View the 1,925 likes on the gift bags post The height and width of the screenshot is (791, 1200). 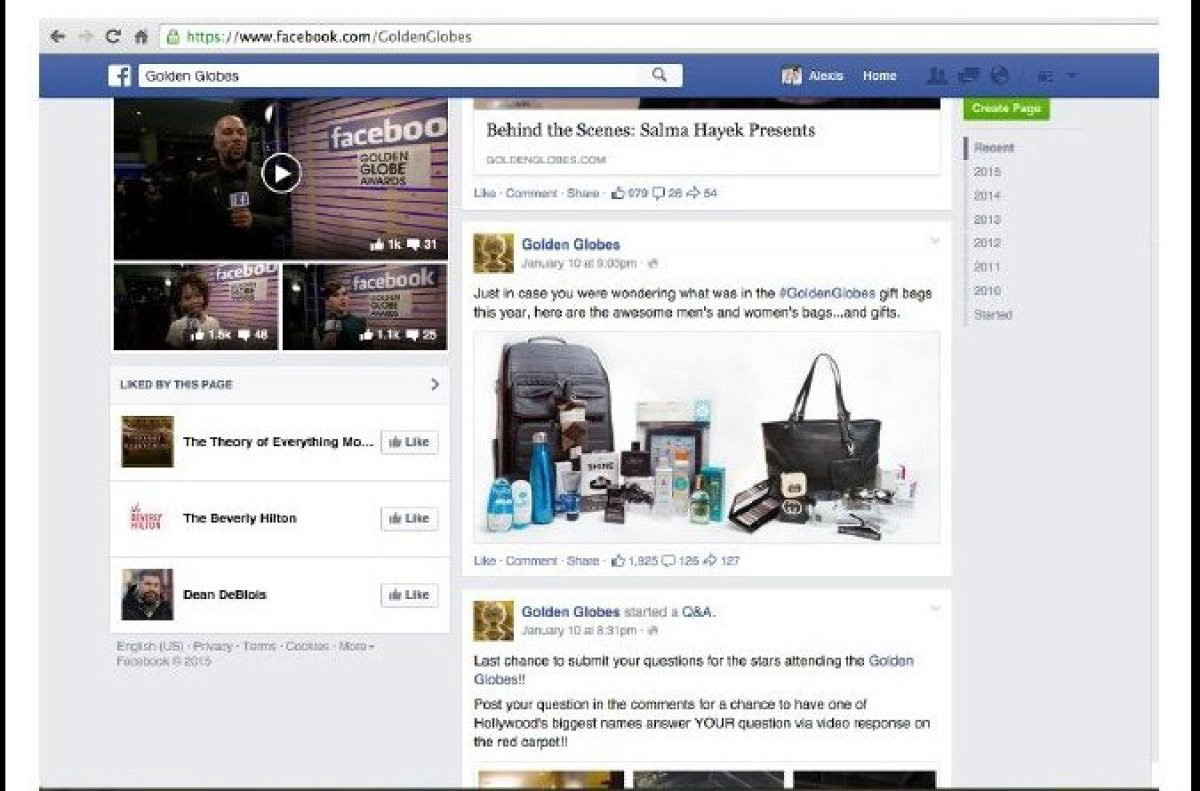click(x=635, y=561)
